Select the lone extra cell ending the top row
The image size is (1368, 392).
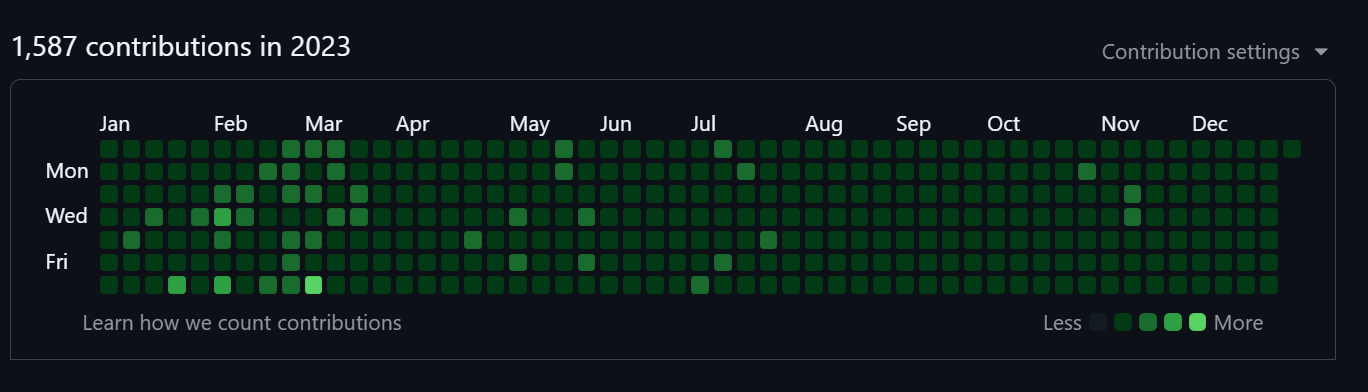[1292, 149]
